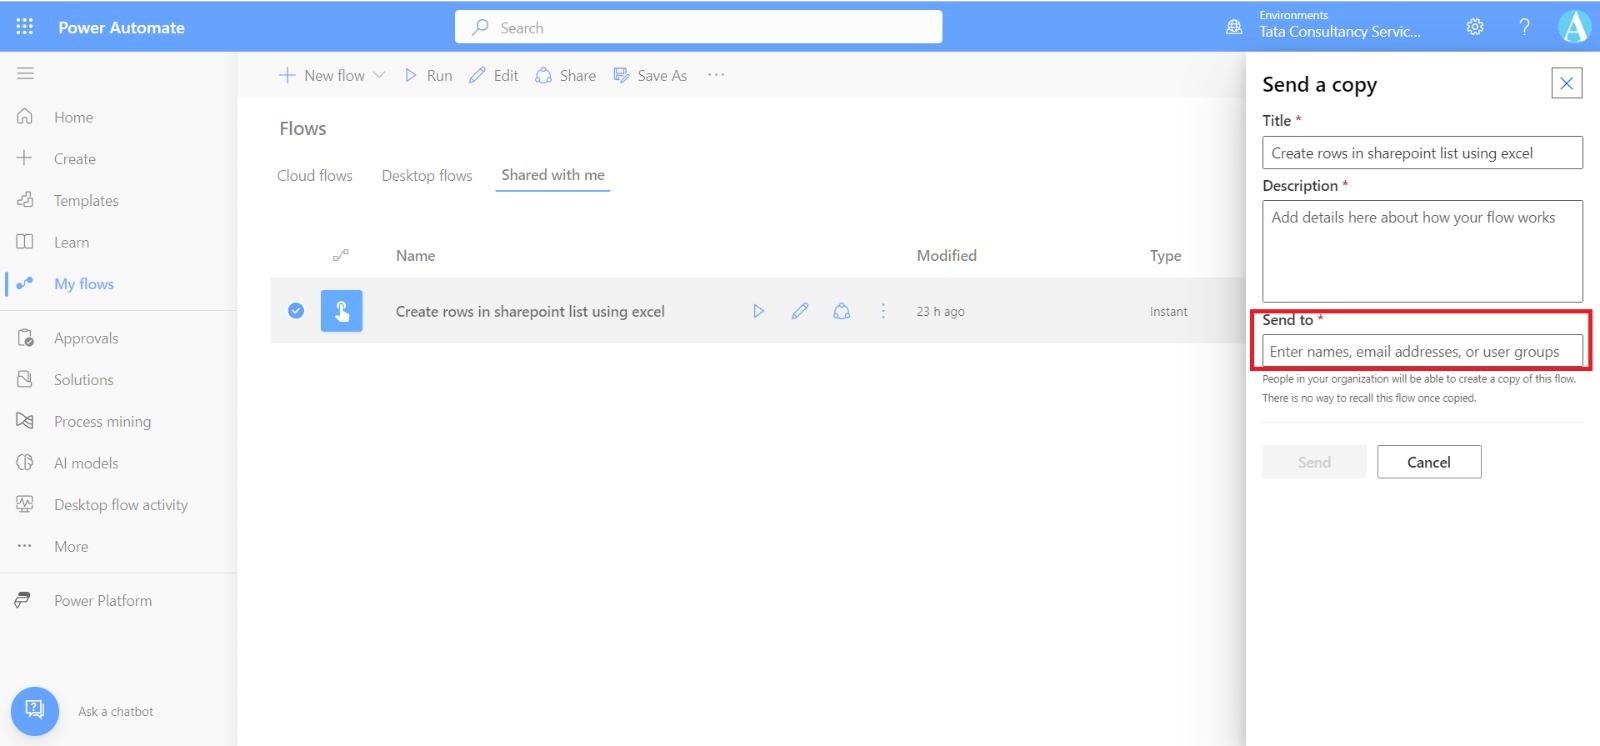Click Save As in the toolbar
Image resolution: width=1600 pixels, height=746 pixels.
pos(651,75)
